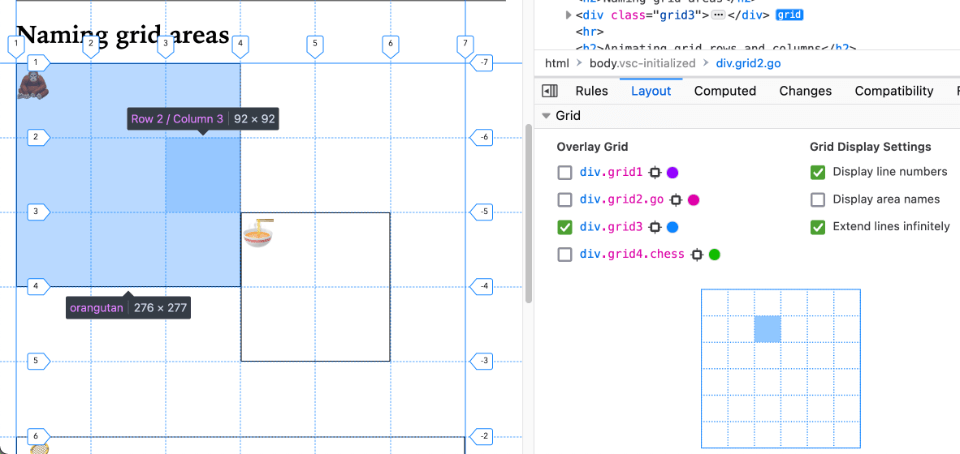Click the "orangutan" area name tooltip
960x454 pixels.
point(96,308)
